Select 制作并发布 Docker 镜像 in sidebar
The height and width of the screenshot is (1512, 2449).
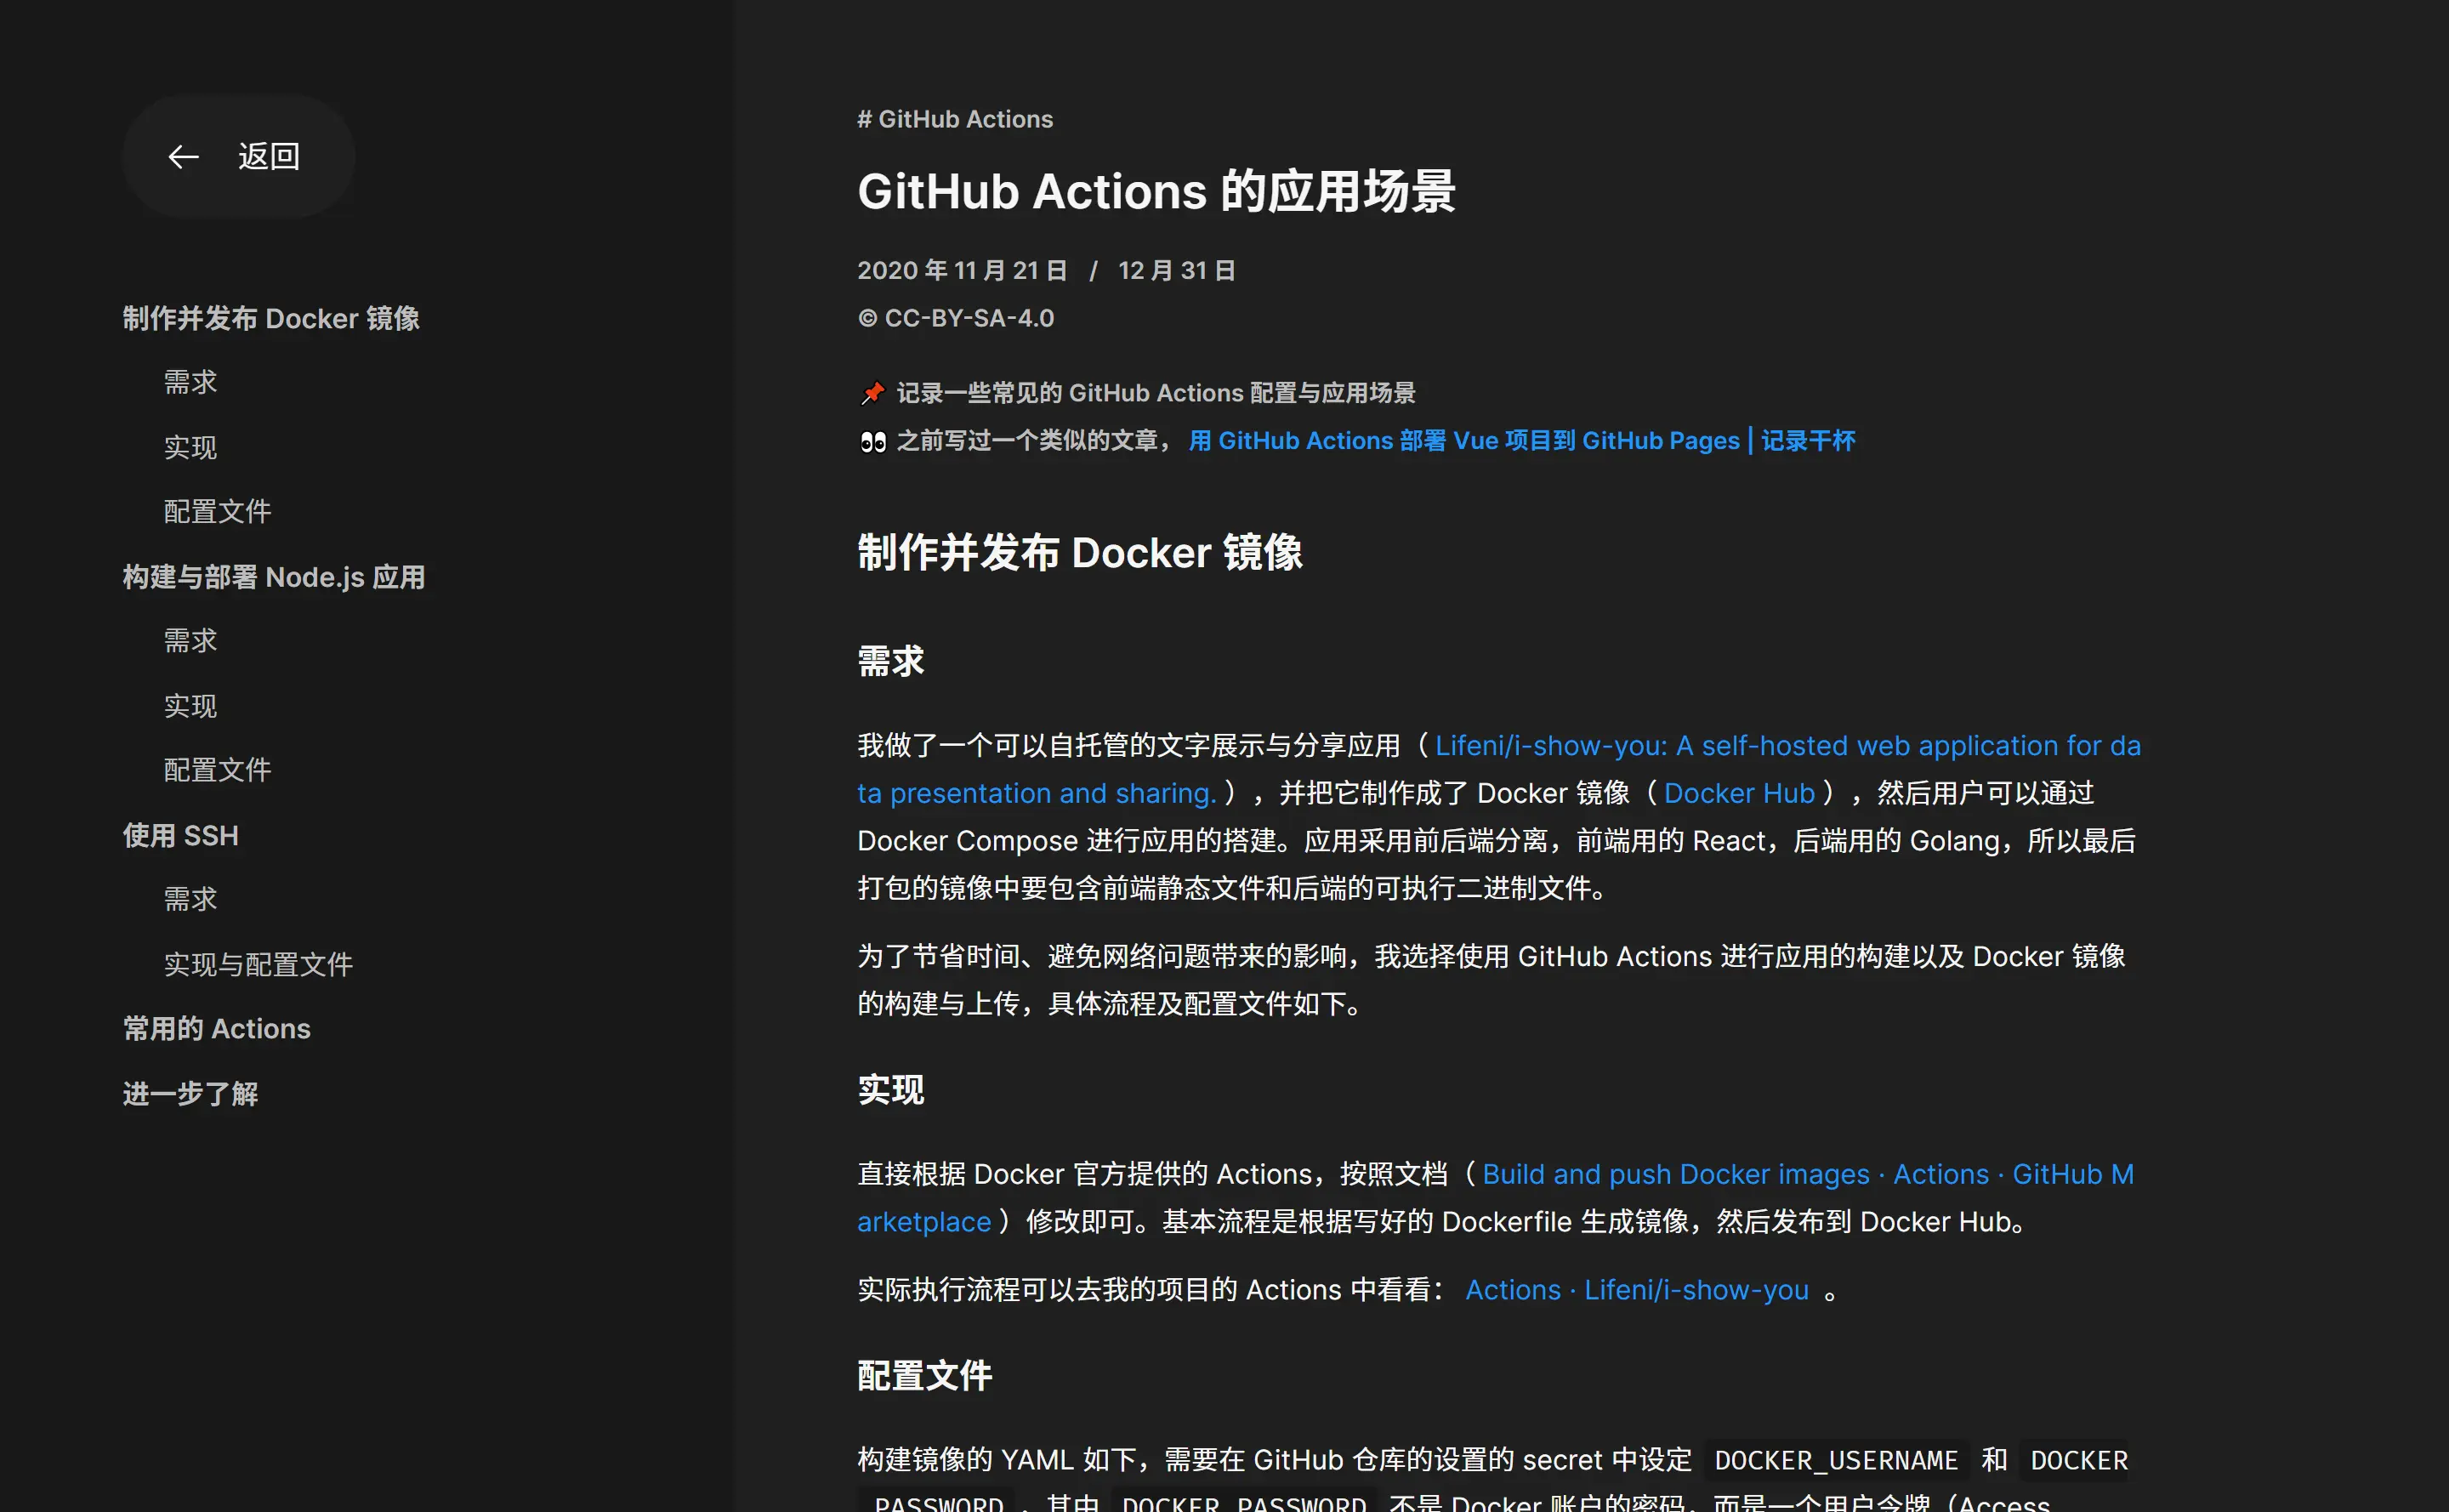(x=271, y=318)
